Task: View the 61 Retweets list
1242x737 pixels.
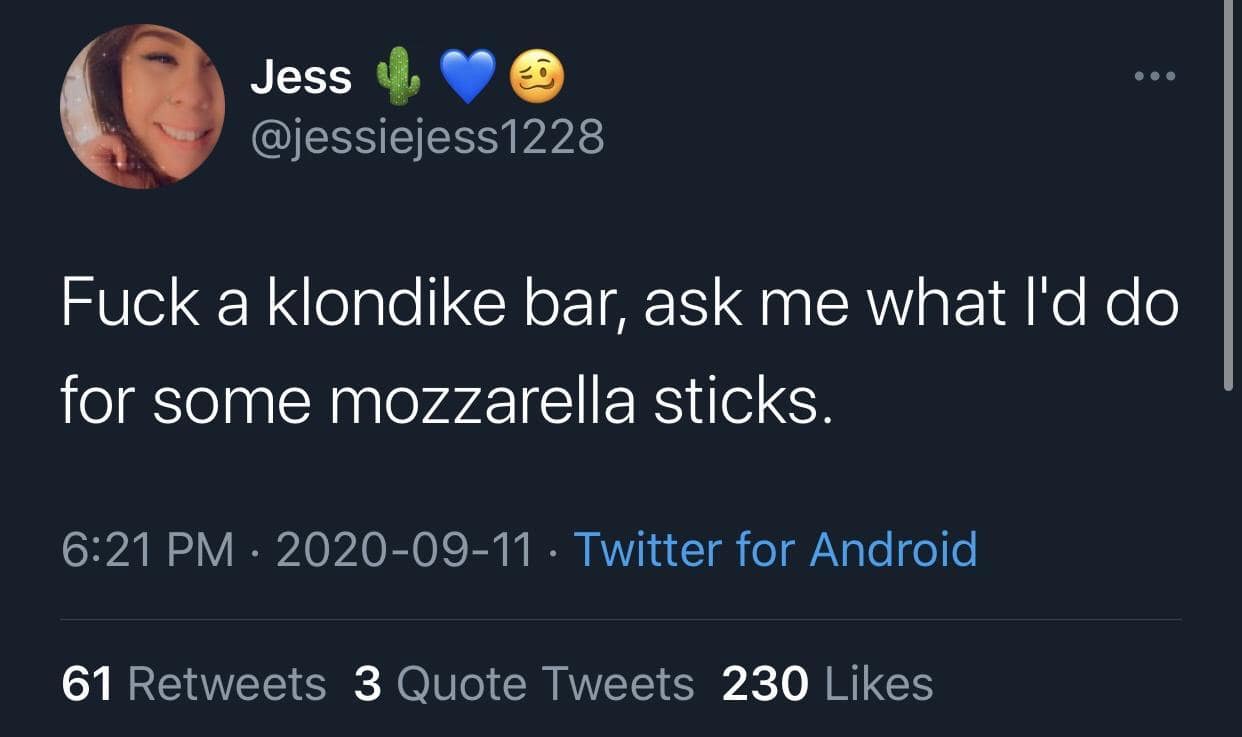Action: 194,684
